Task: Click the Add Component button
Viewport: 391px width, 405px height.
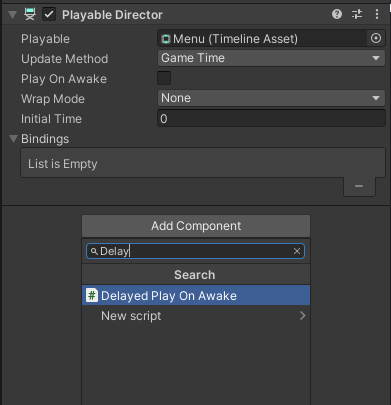Action: [196, 226]
